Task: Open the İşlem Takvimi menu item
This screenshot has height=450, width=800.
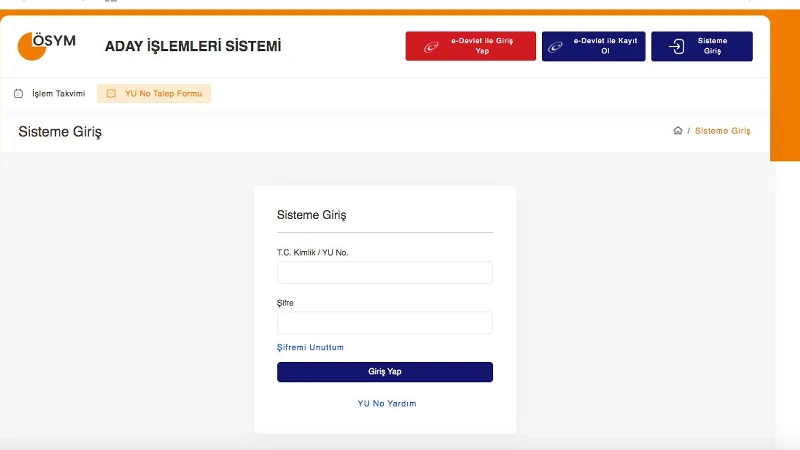Action: click(x=58, y=94)
